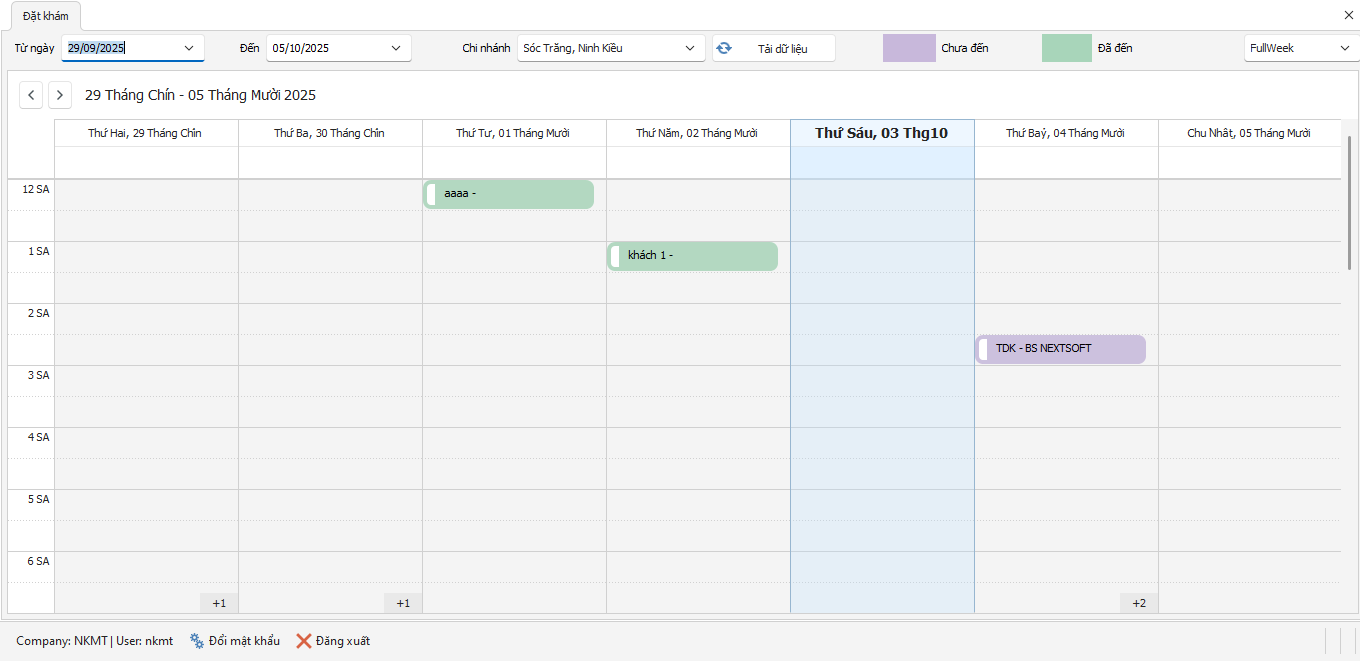This screenshot has width=1360, height=661.
Task: Expand the +2 more appointments on Saturday
Action: click(1138, 603)
